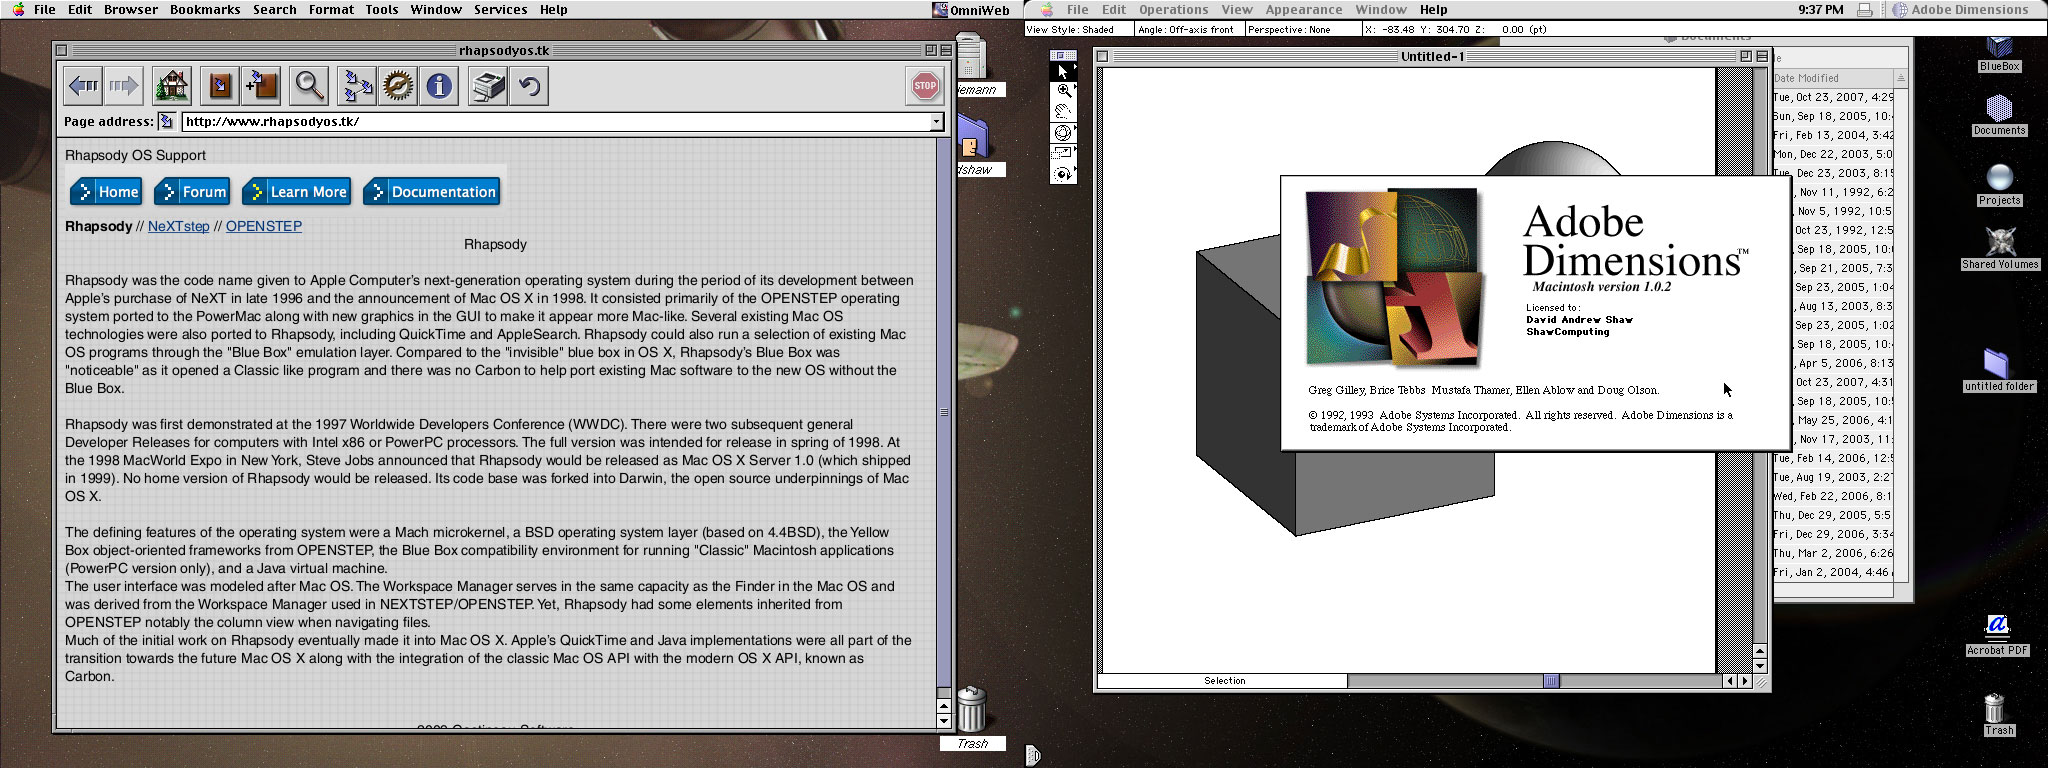The height and width of the screenshot is (768, 2048).
Task: Select the row dated Fri, Jan 2, 2004, 4:46
Action: click(x=1833, y=572)
